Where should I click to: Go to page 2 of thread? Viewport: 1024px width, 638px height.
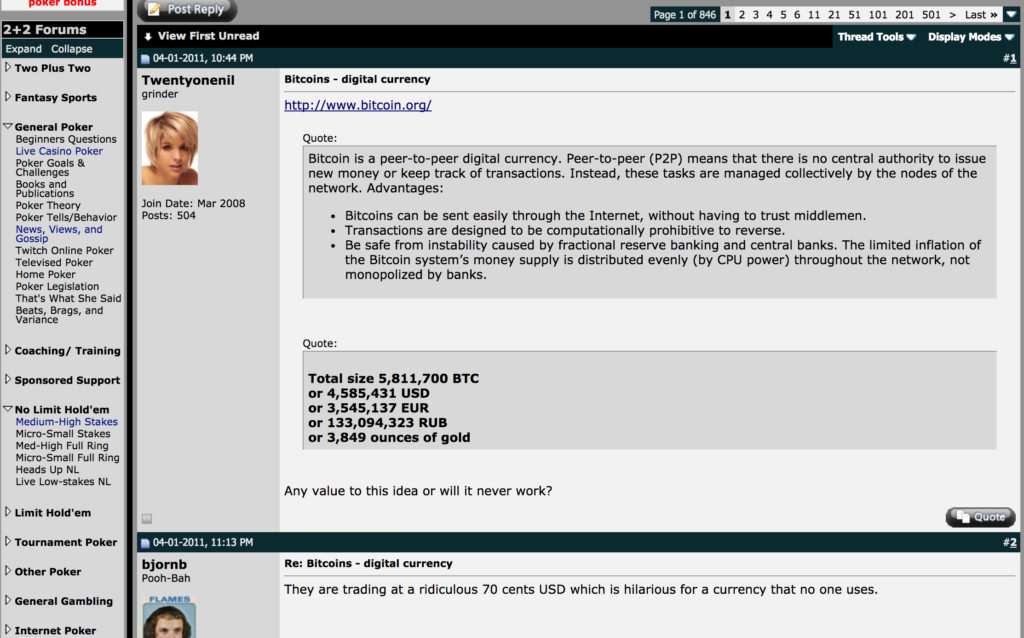pos(741,14)
